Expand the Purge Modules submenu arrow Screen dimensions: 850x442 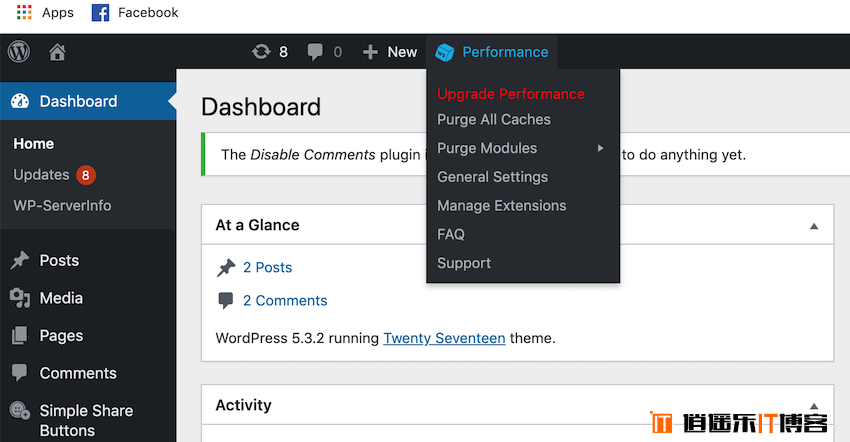[600, 148]
